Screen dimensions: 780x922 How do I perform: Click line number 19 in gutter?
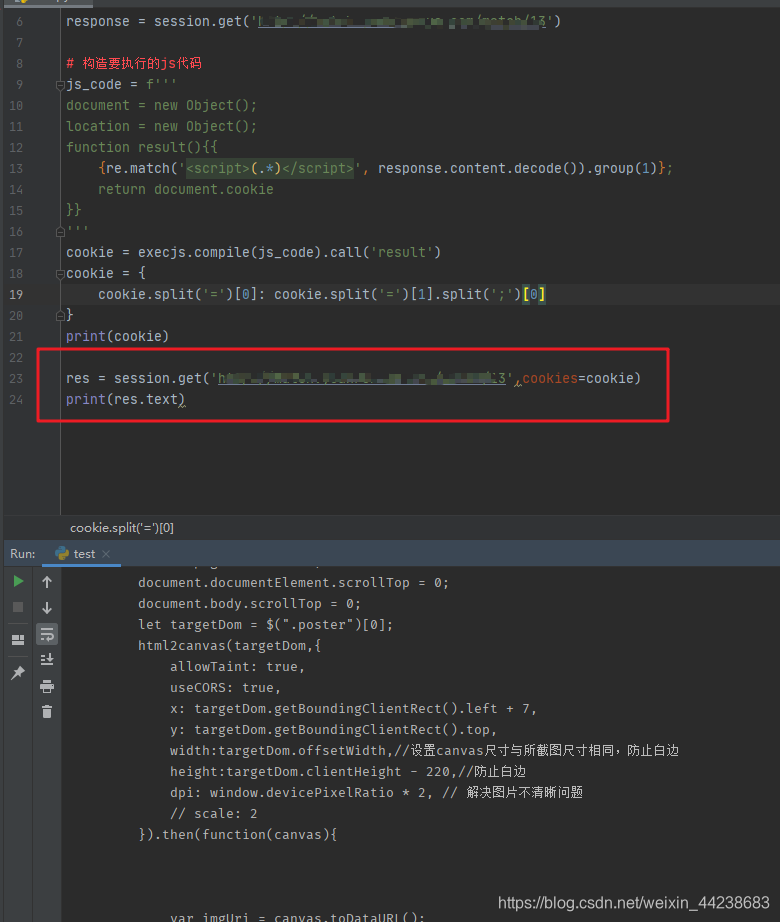(x=16, y=295)
